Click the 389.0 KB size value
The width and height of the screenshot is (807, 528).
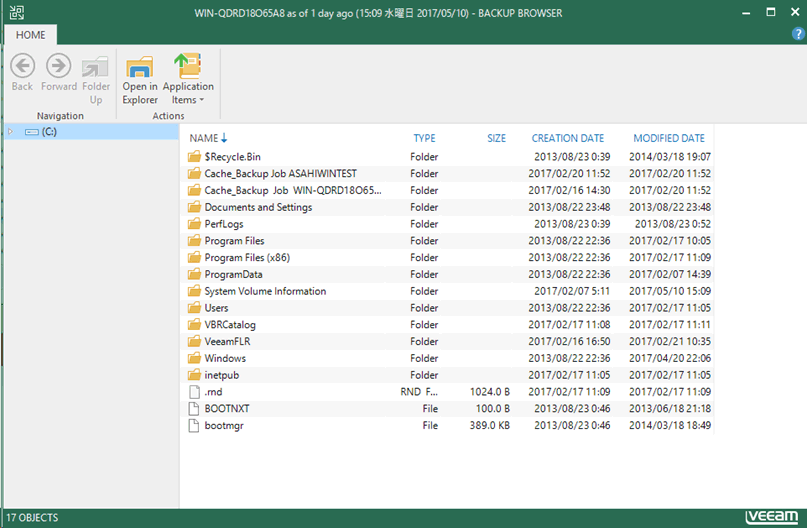[x=489, y=426]
